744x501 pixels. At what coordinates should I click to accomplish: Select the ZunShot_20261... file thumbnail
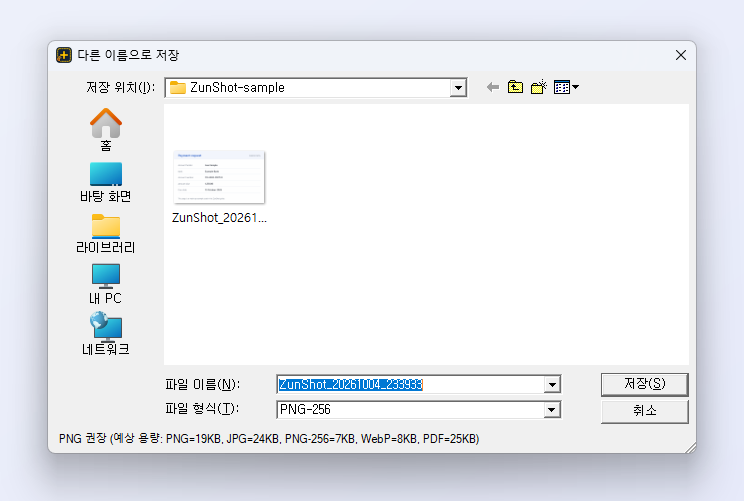(219, 177)
